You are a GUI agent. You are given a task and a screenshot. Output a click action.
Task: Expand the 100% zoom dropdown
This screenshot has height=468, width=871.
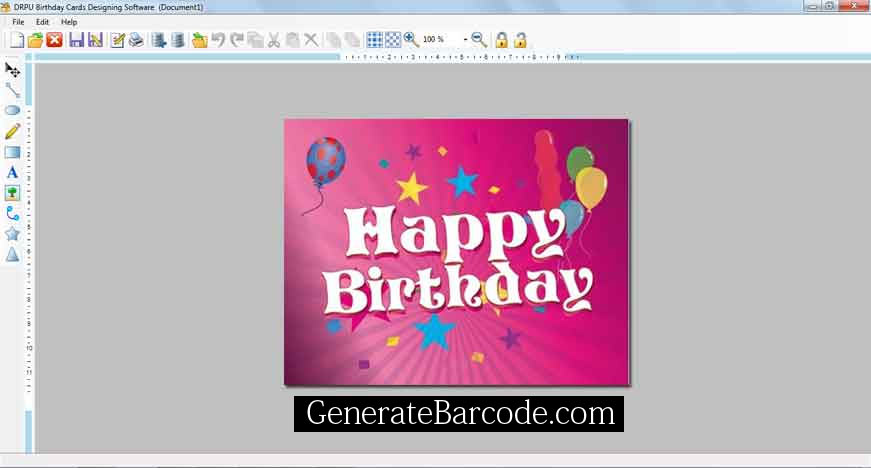pyautogui.click(x=465, y=40)
